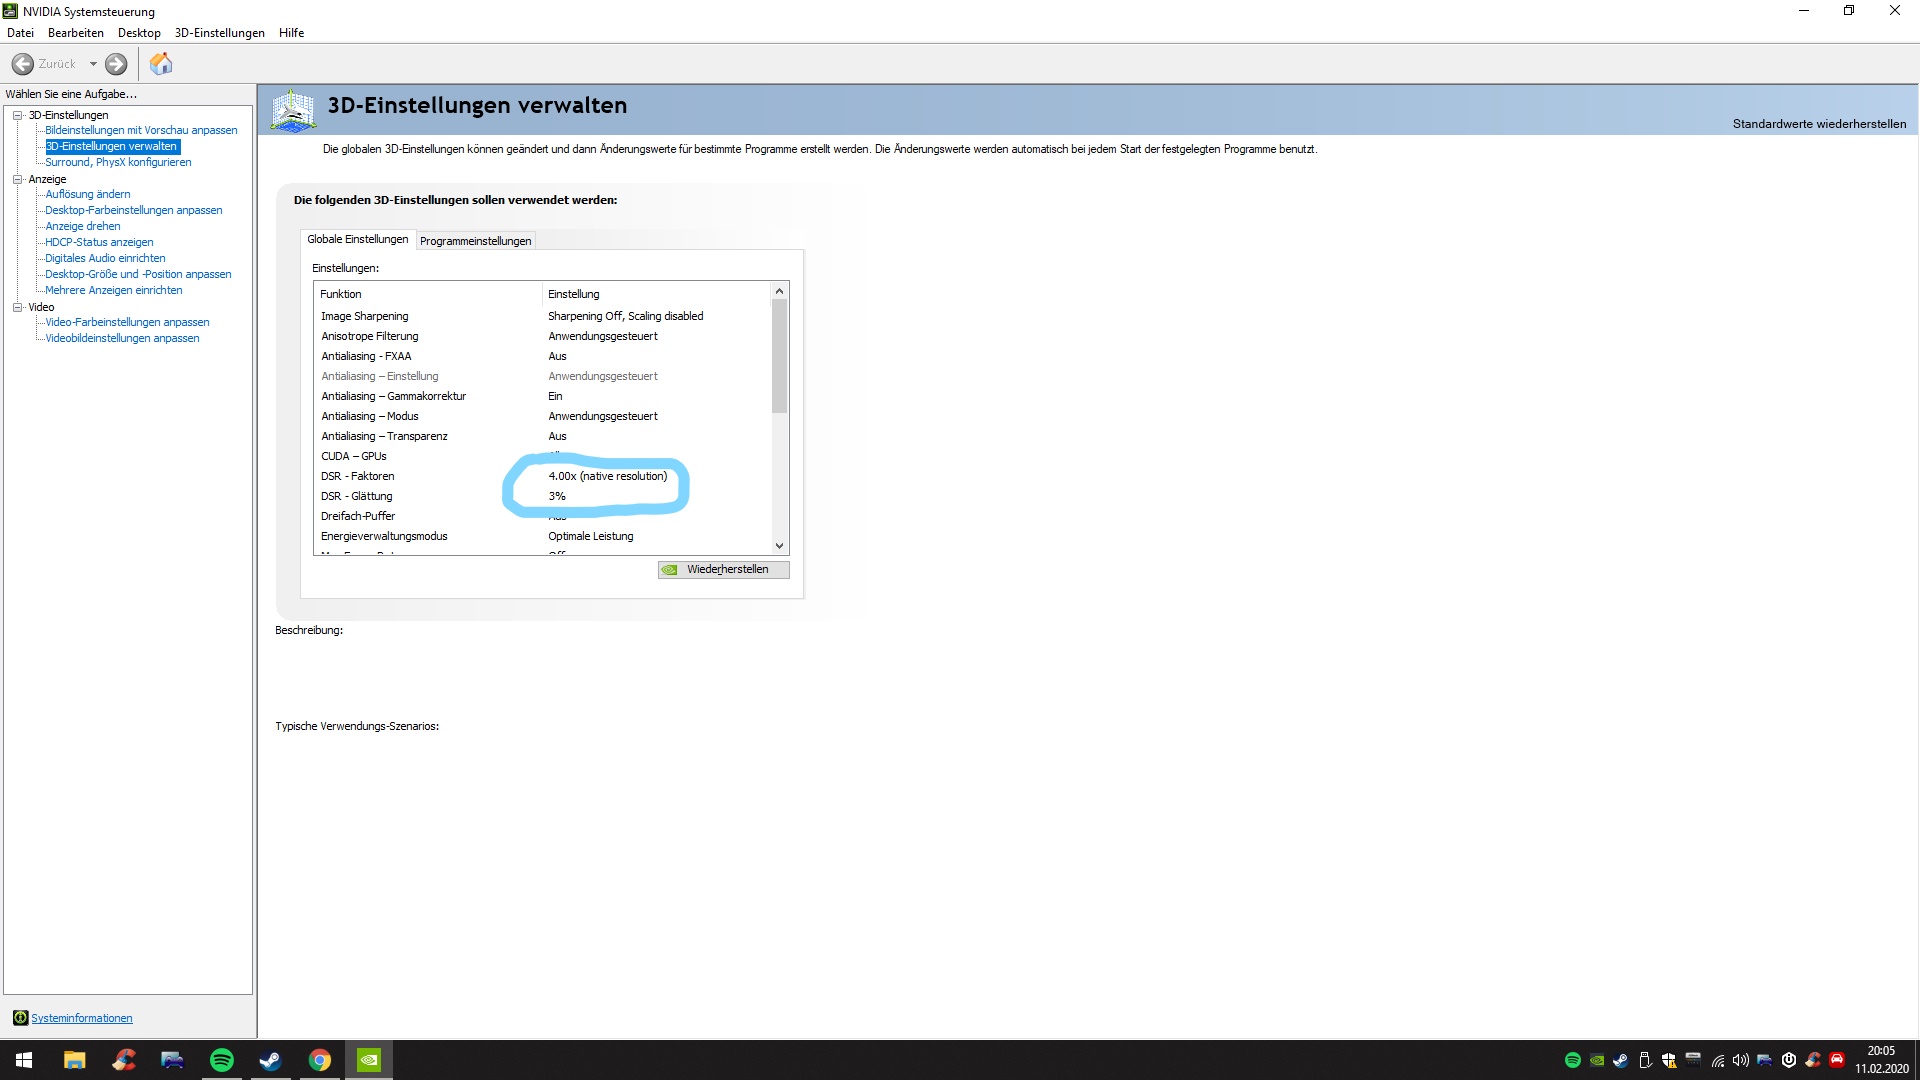Click the NVIDIA icon in taskbar
Viewport: 1920px width, 1080px height.
click(x=368, y=1060)
